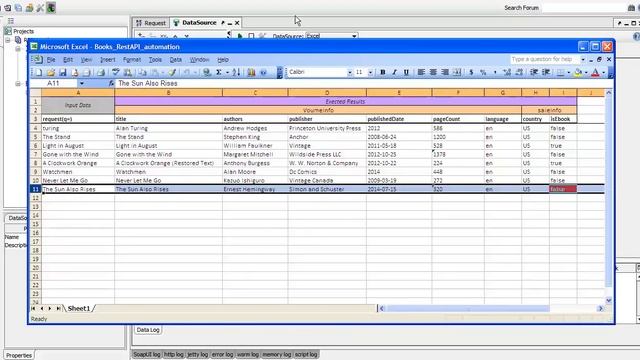
Task: Click the Excel Help question icon
Action: coord(264,73)
